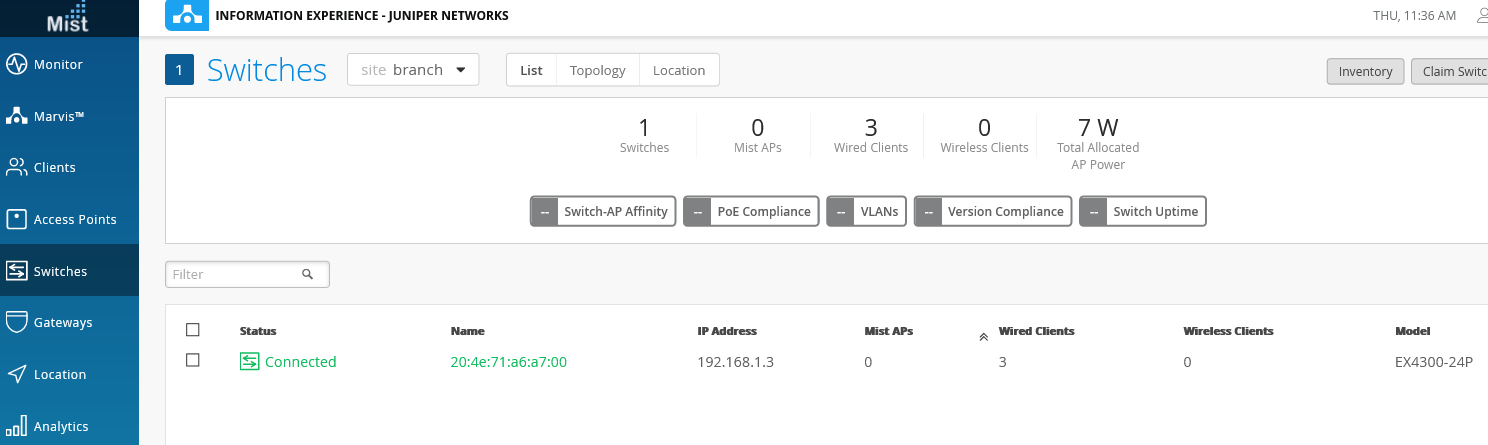1488x445 pixels.
Task: Open Access Points sidebar icon
Action: (x=16, y=219)
